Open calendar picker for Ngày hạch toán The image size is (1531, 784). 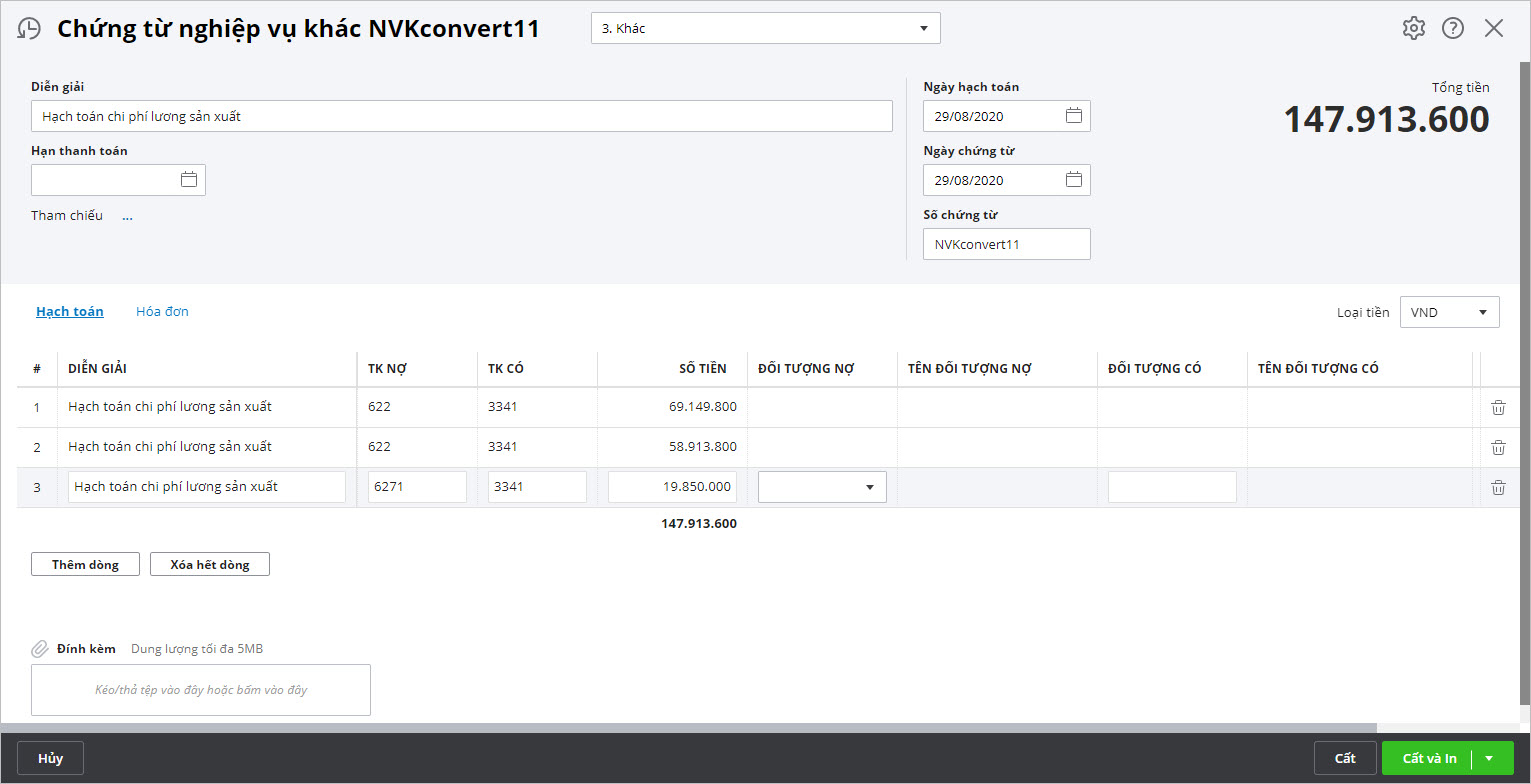(1073, 116)
